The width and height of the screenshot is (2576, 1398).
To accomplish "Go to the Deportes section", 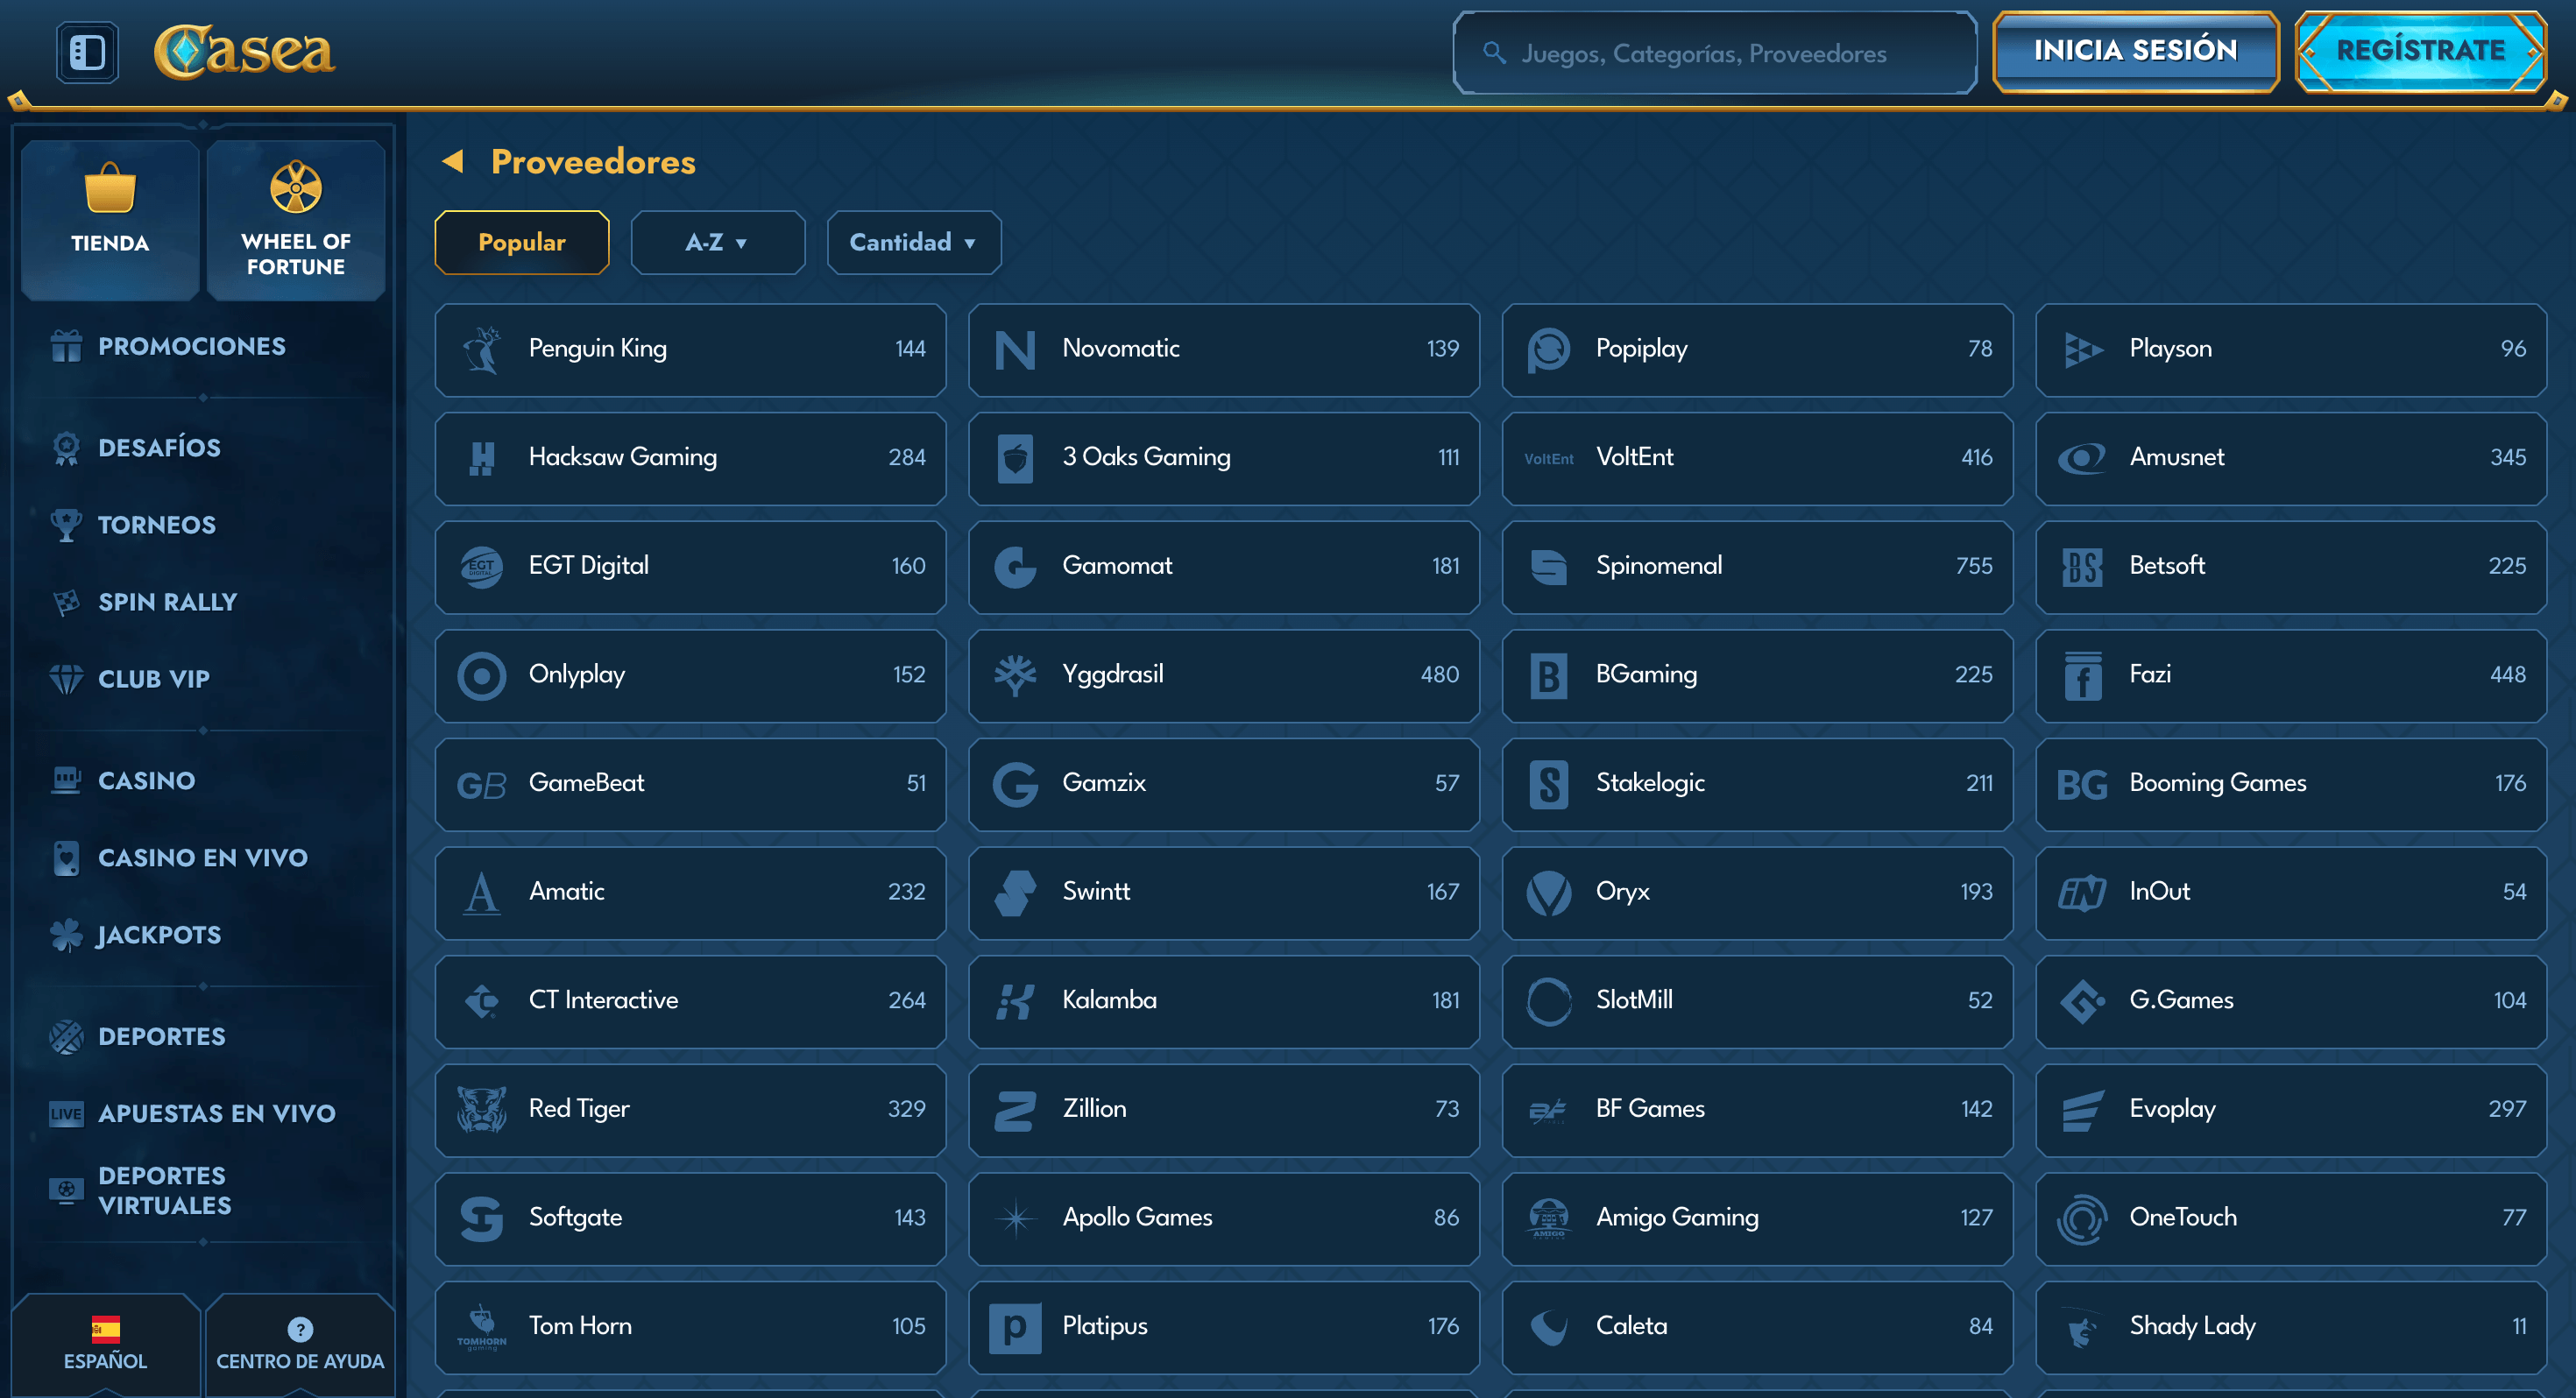I will [161, 1036].
